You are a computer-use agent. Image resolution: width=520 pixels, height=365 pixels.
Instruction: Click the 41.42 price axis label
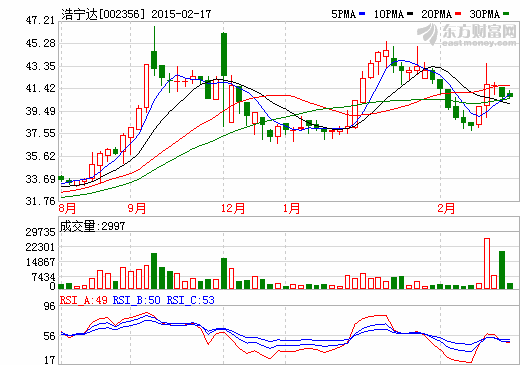[40, 88]
